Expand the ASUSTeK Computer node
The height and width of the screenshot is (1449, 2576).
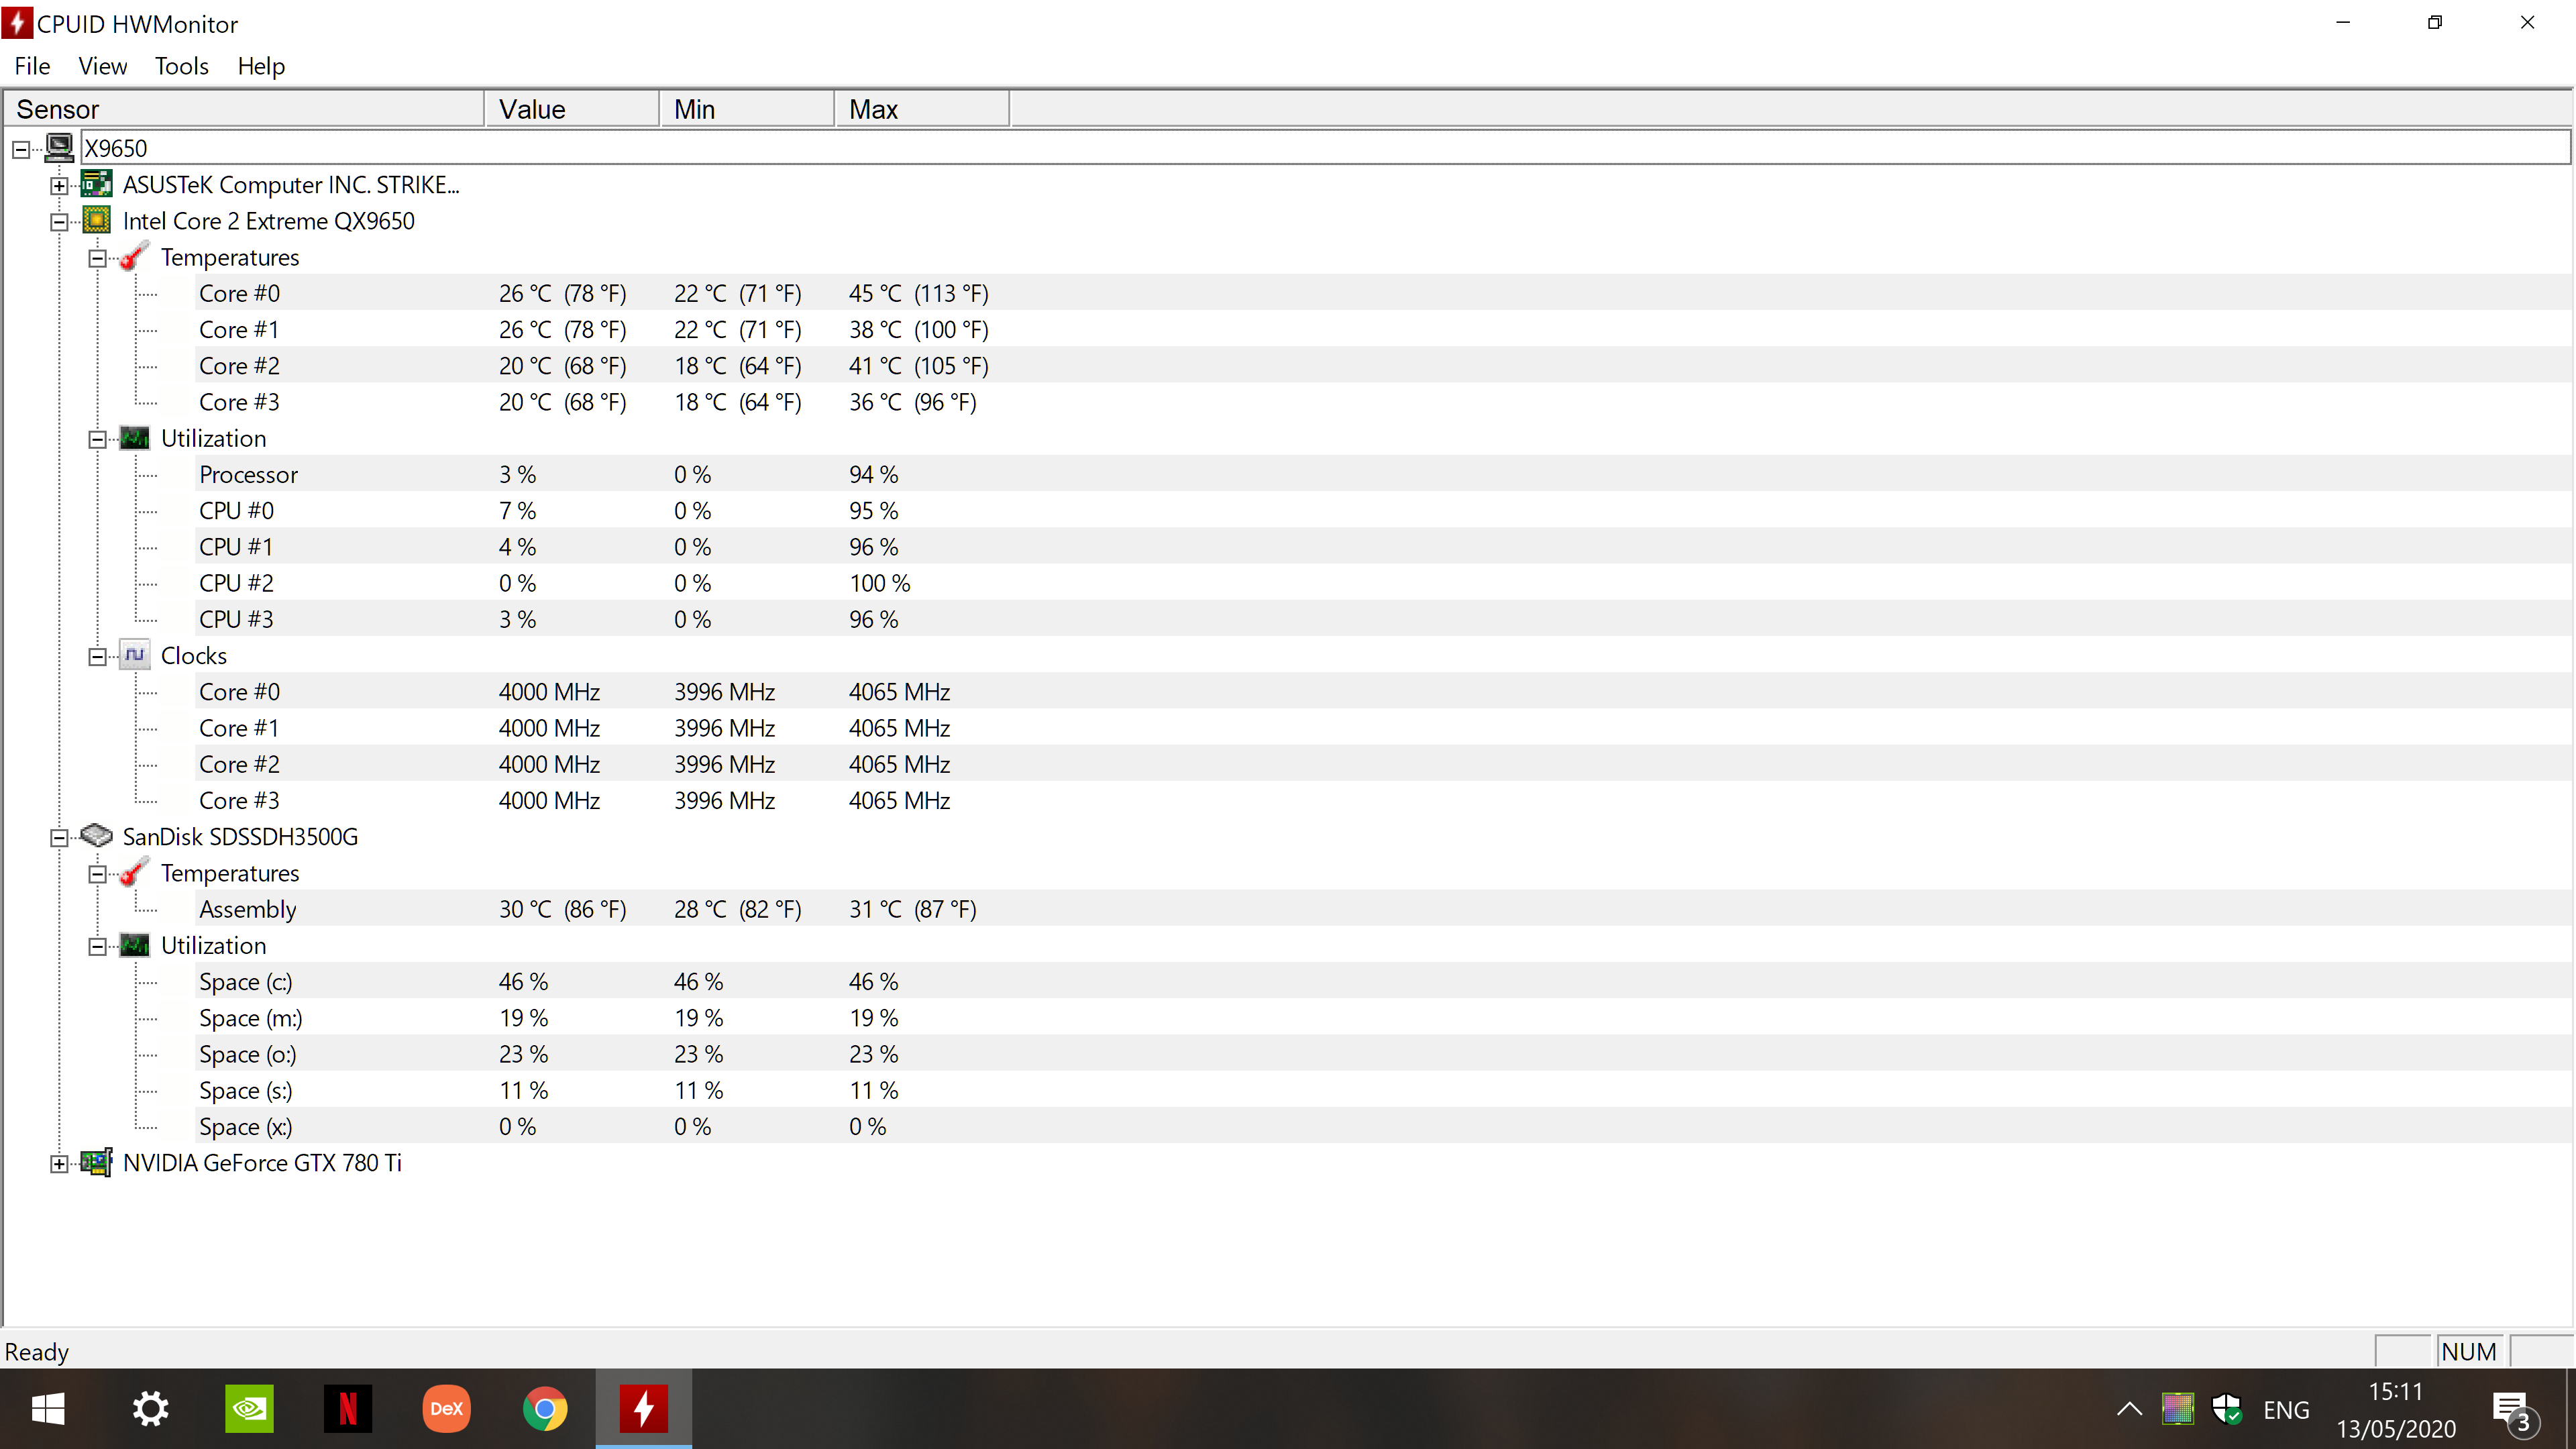59,186
